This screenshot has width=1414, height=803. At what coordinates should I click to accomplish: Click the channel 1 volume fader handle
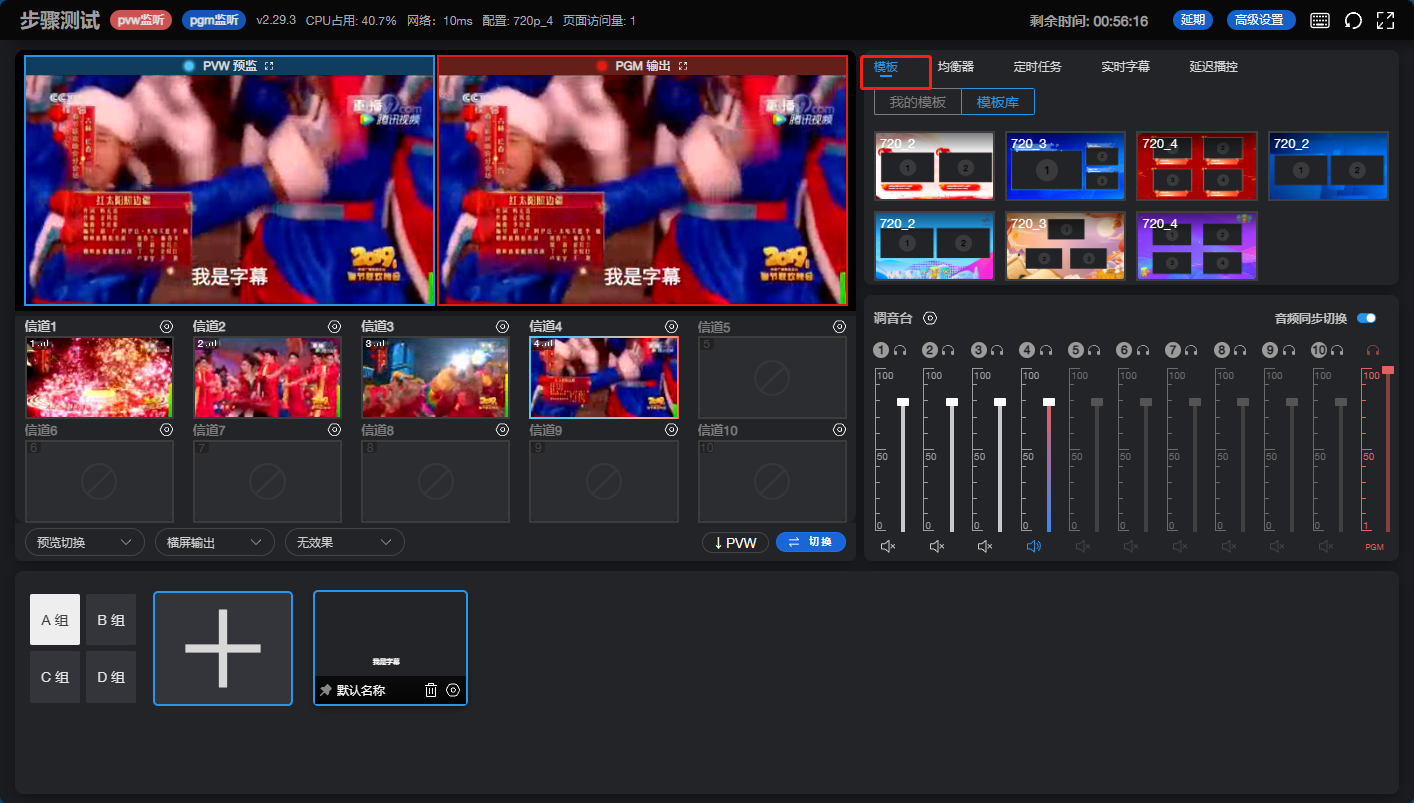[x=903, y=402]
